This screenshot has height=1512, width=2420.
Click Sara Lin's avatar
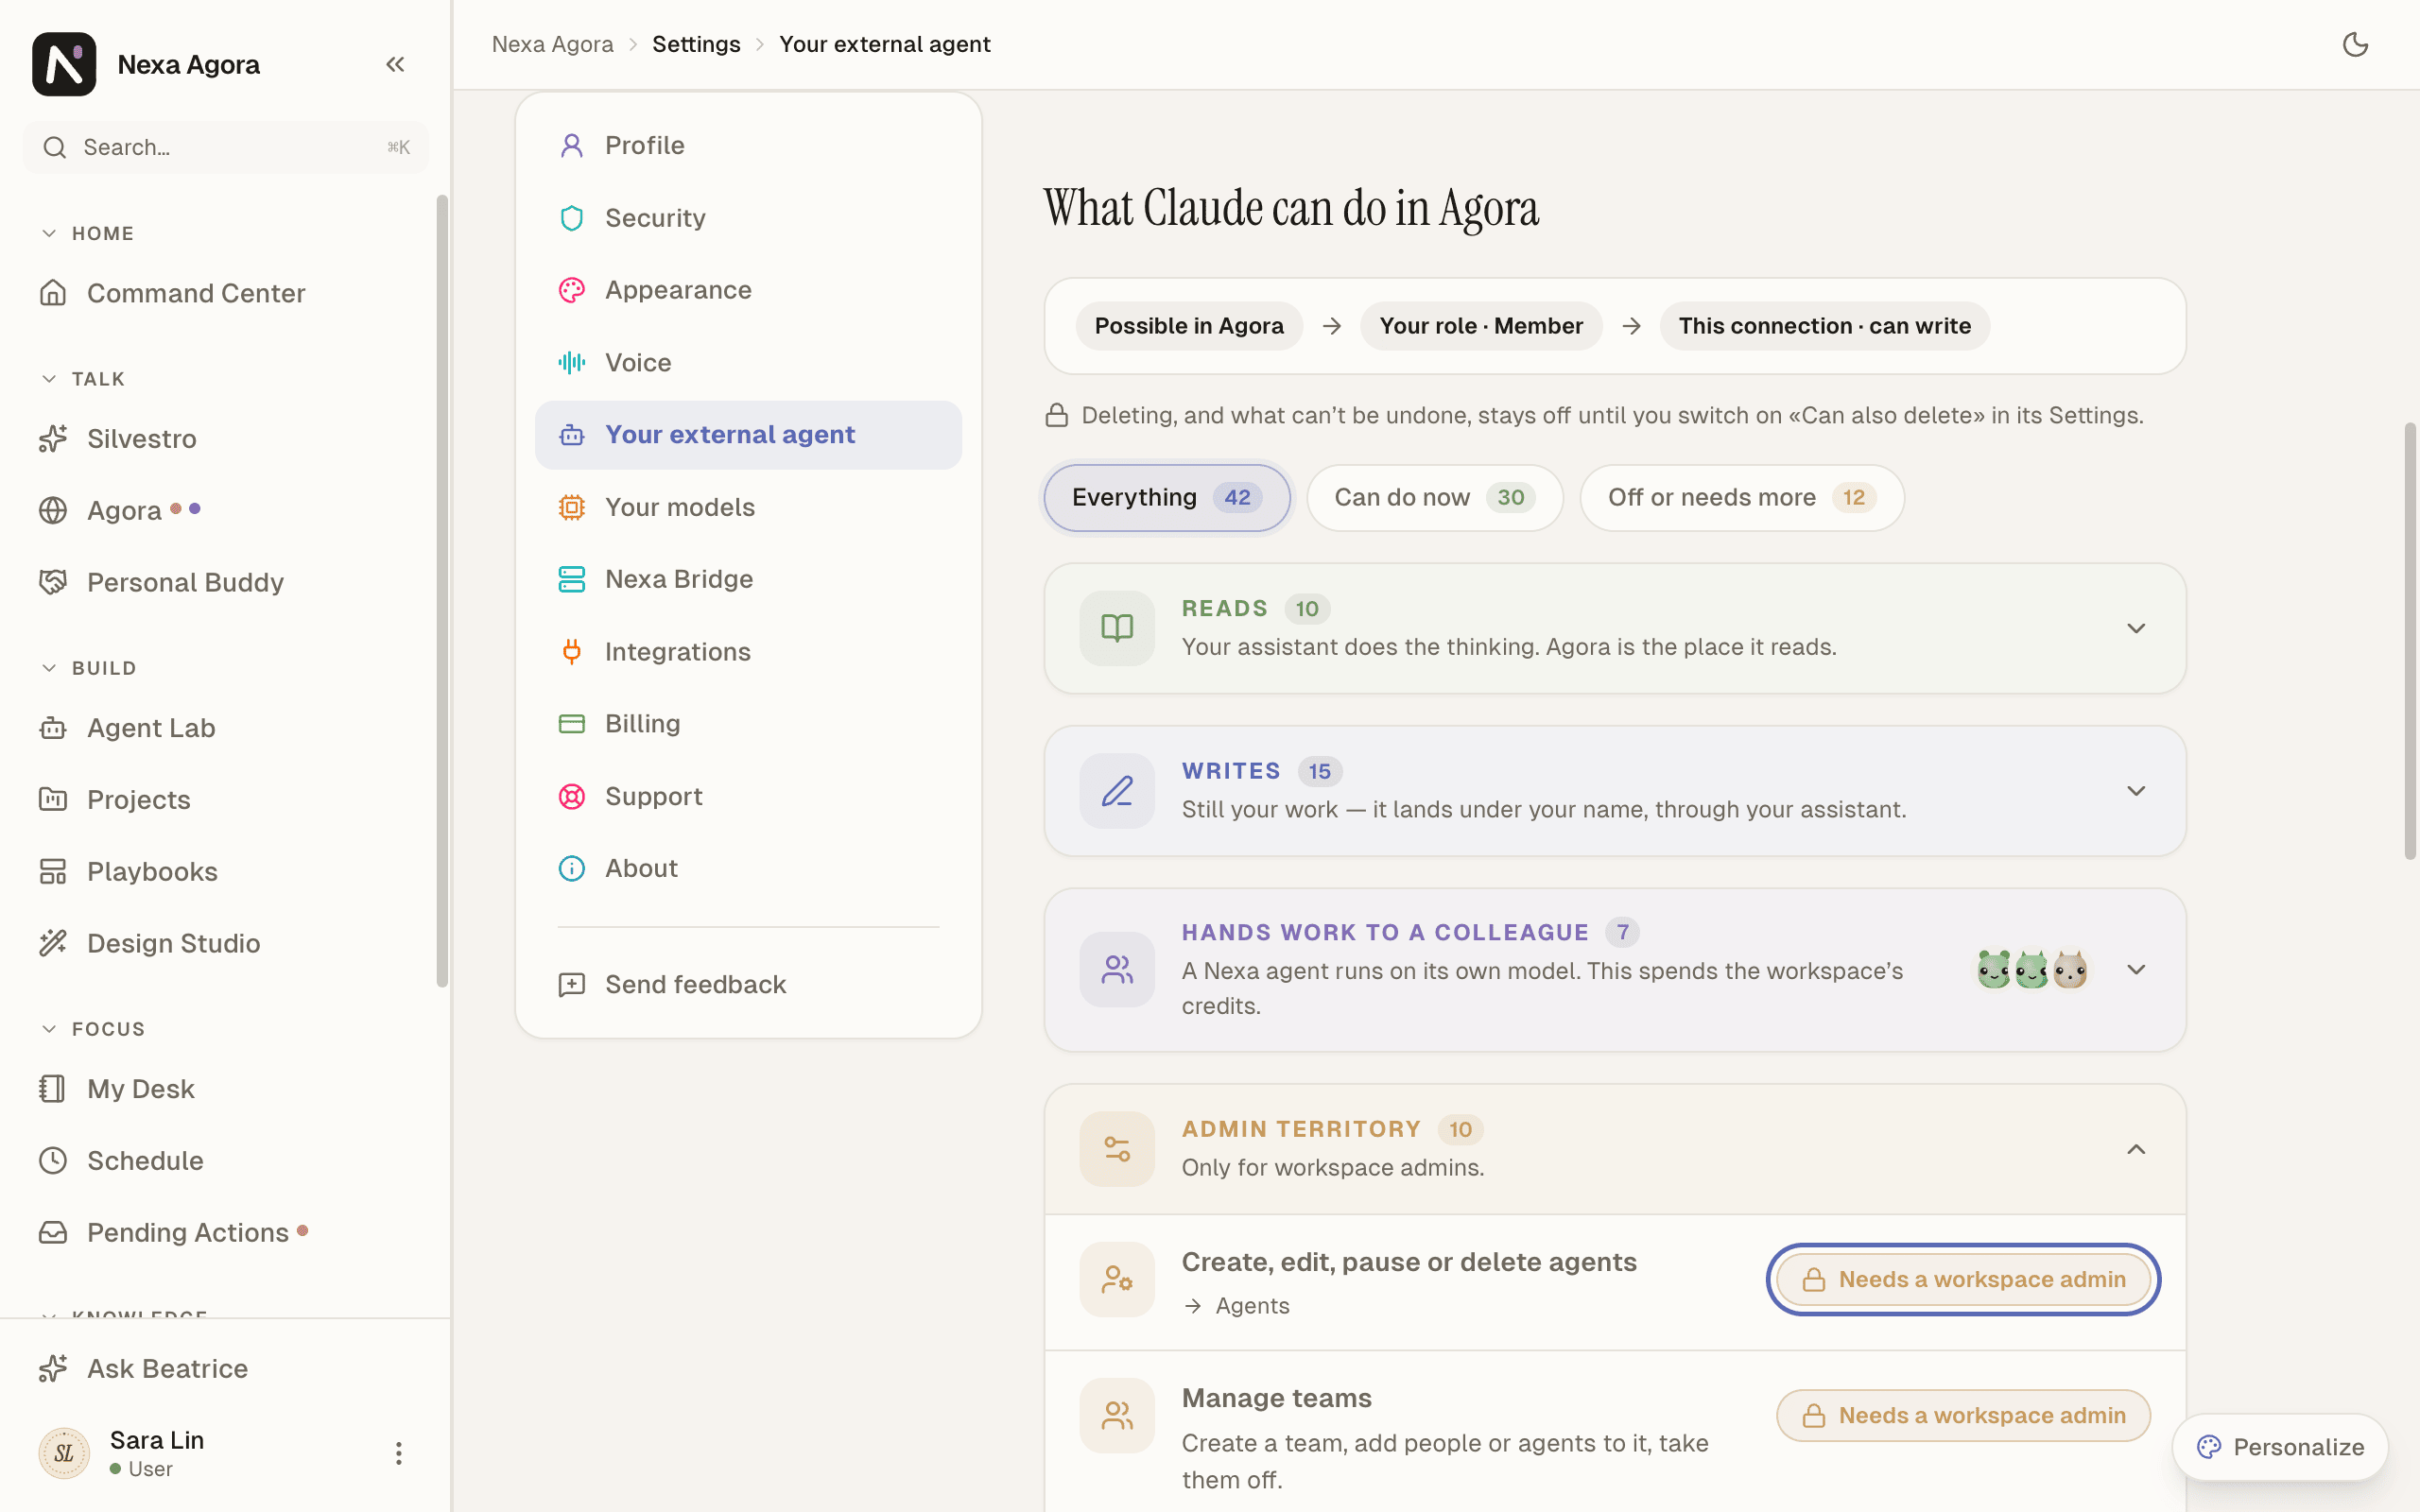64,1453
